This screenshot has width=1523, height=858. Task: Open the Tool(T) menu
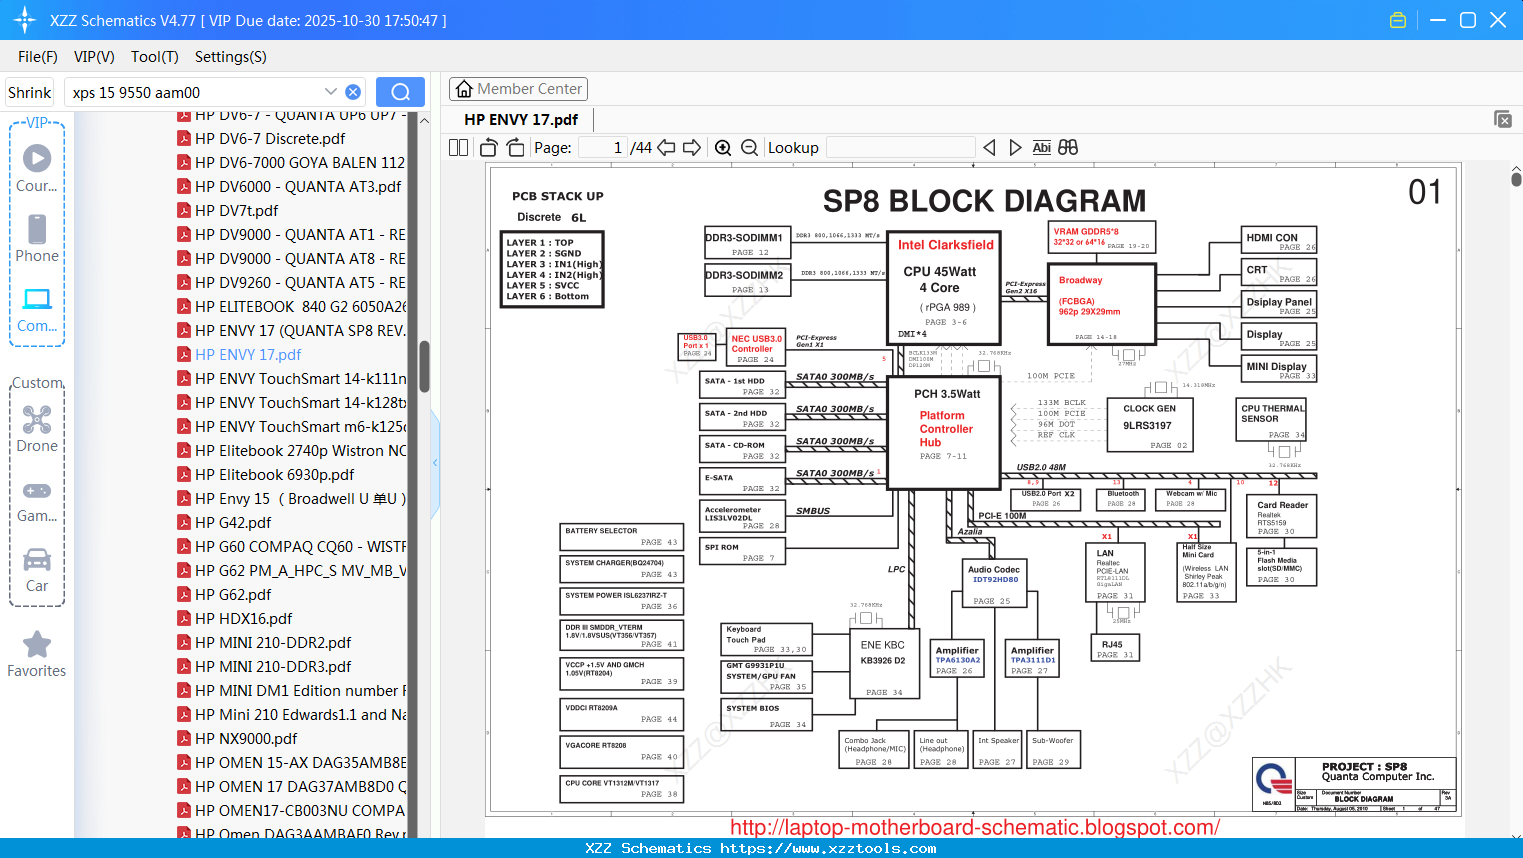pyautogui.click(x=155, y=57)
